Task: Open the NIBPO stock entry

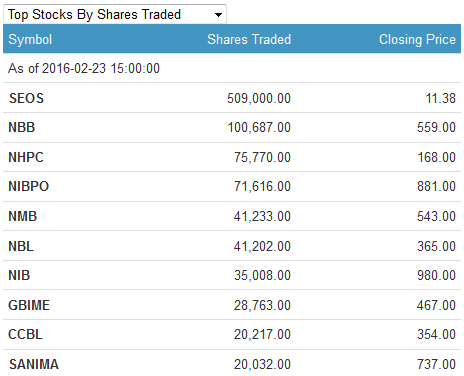Action: [29, 186]
